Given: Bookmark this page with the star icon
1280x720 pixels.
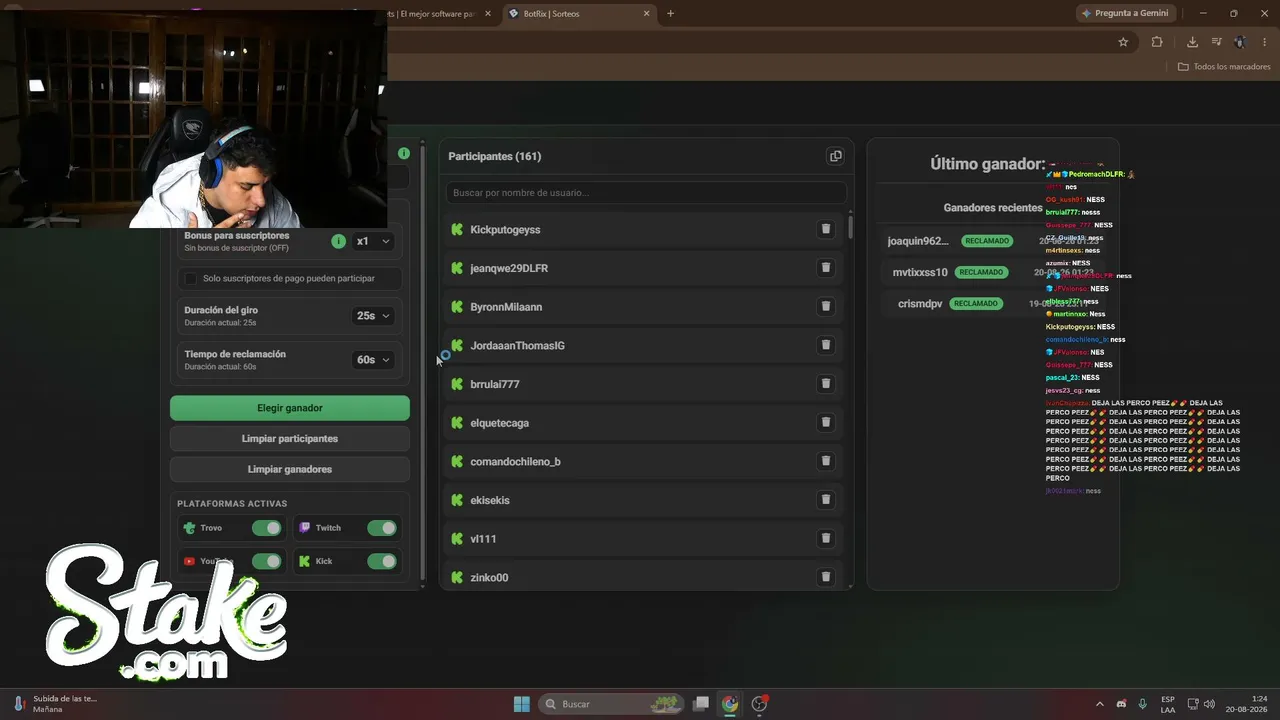Looking at the screenshot, I should pos(1123,42).
